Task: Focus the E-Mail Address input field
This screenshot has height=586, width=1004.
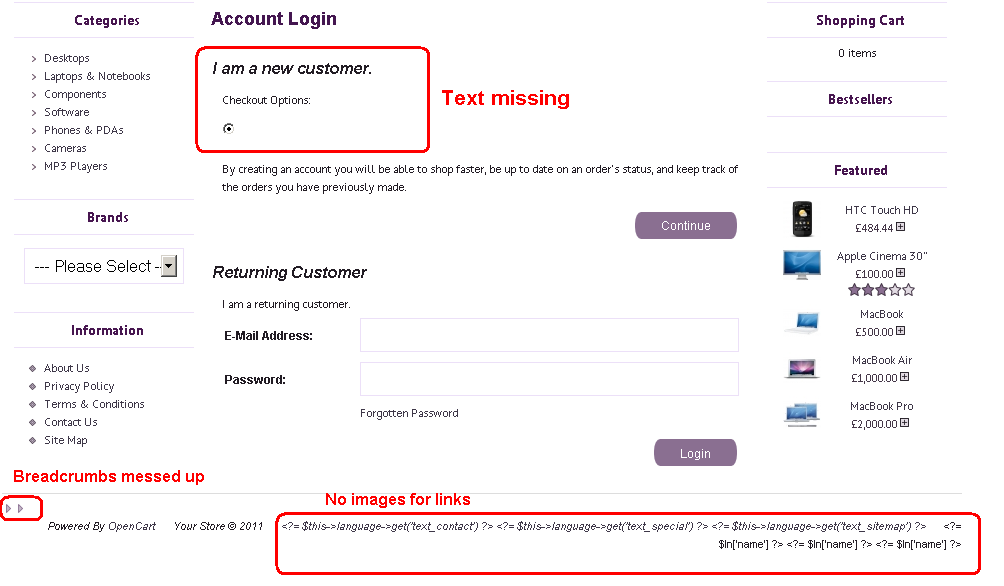Action: [549, 335]
